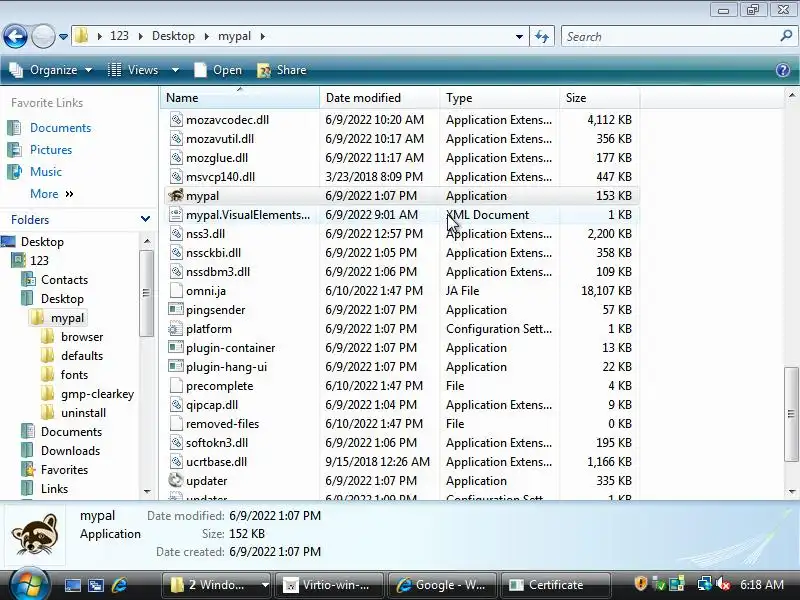
Task: Open the Views dropdown arrow
Action: click(175, 70)
